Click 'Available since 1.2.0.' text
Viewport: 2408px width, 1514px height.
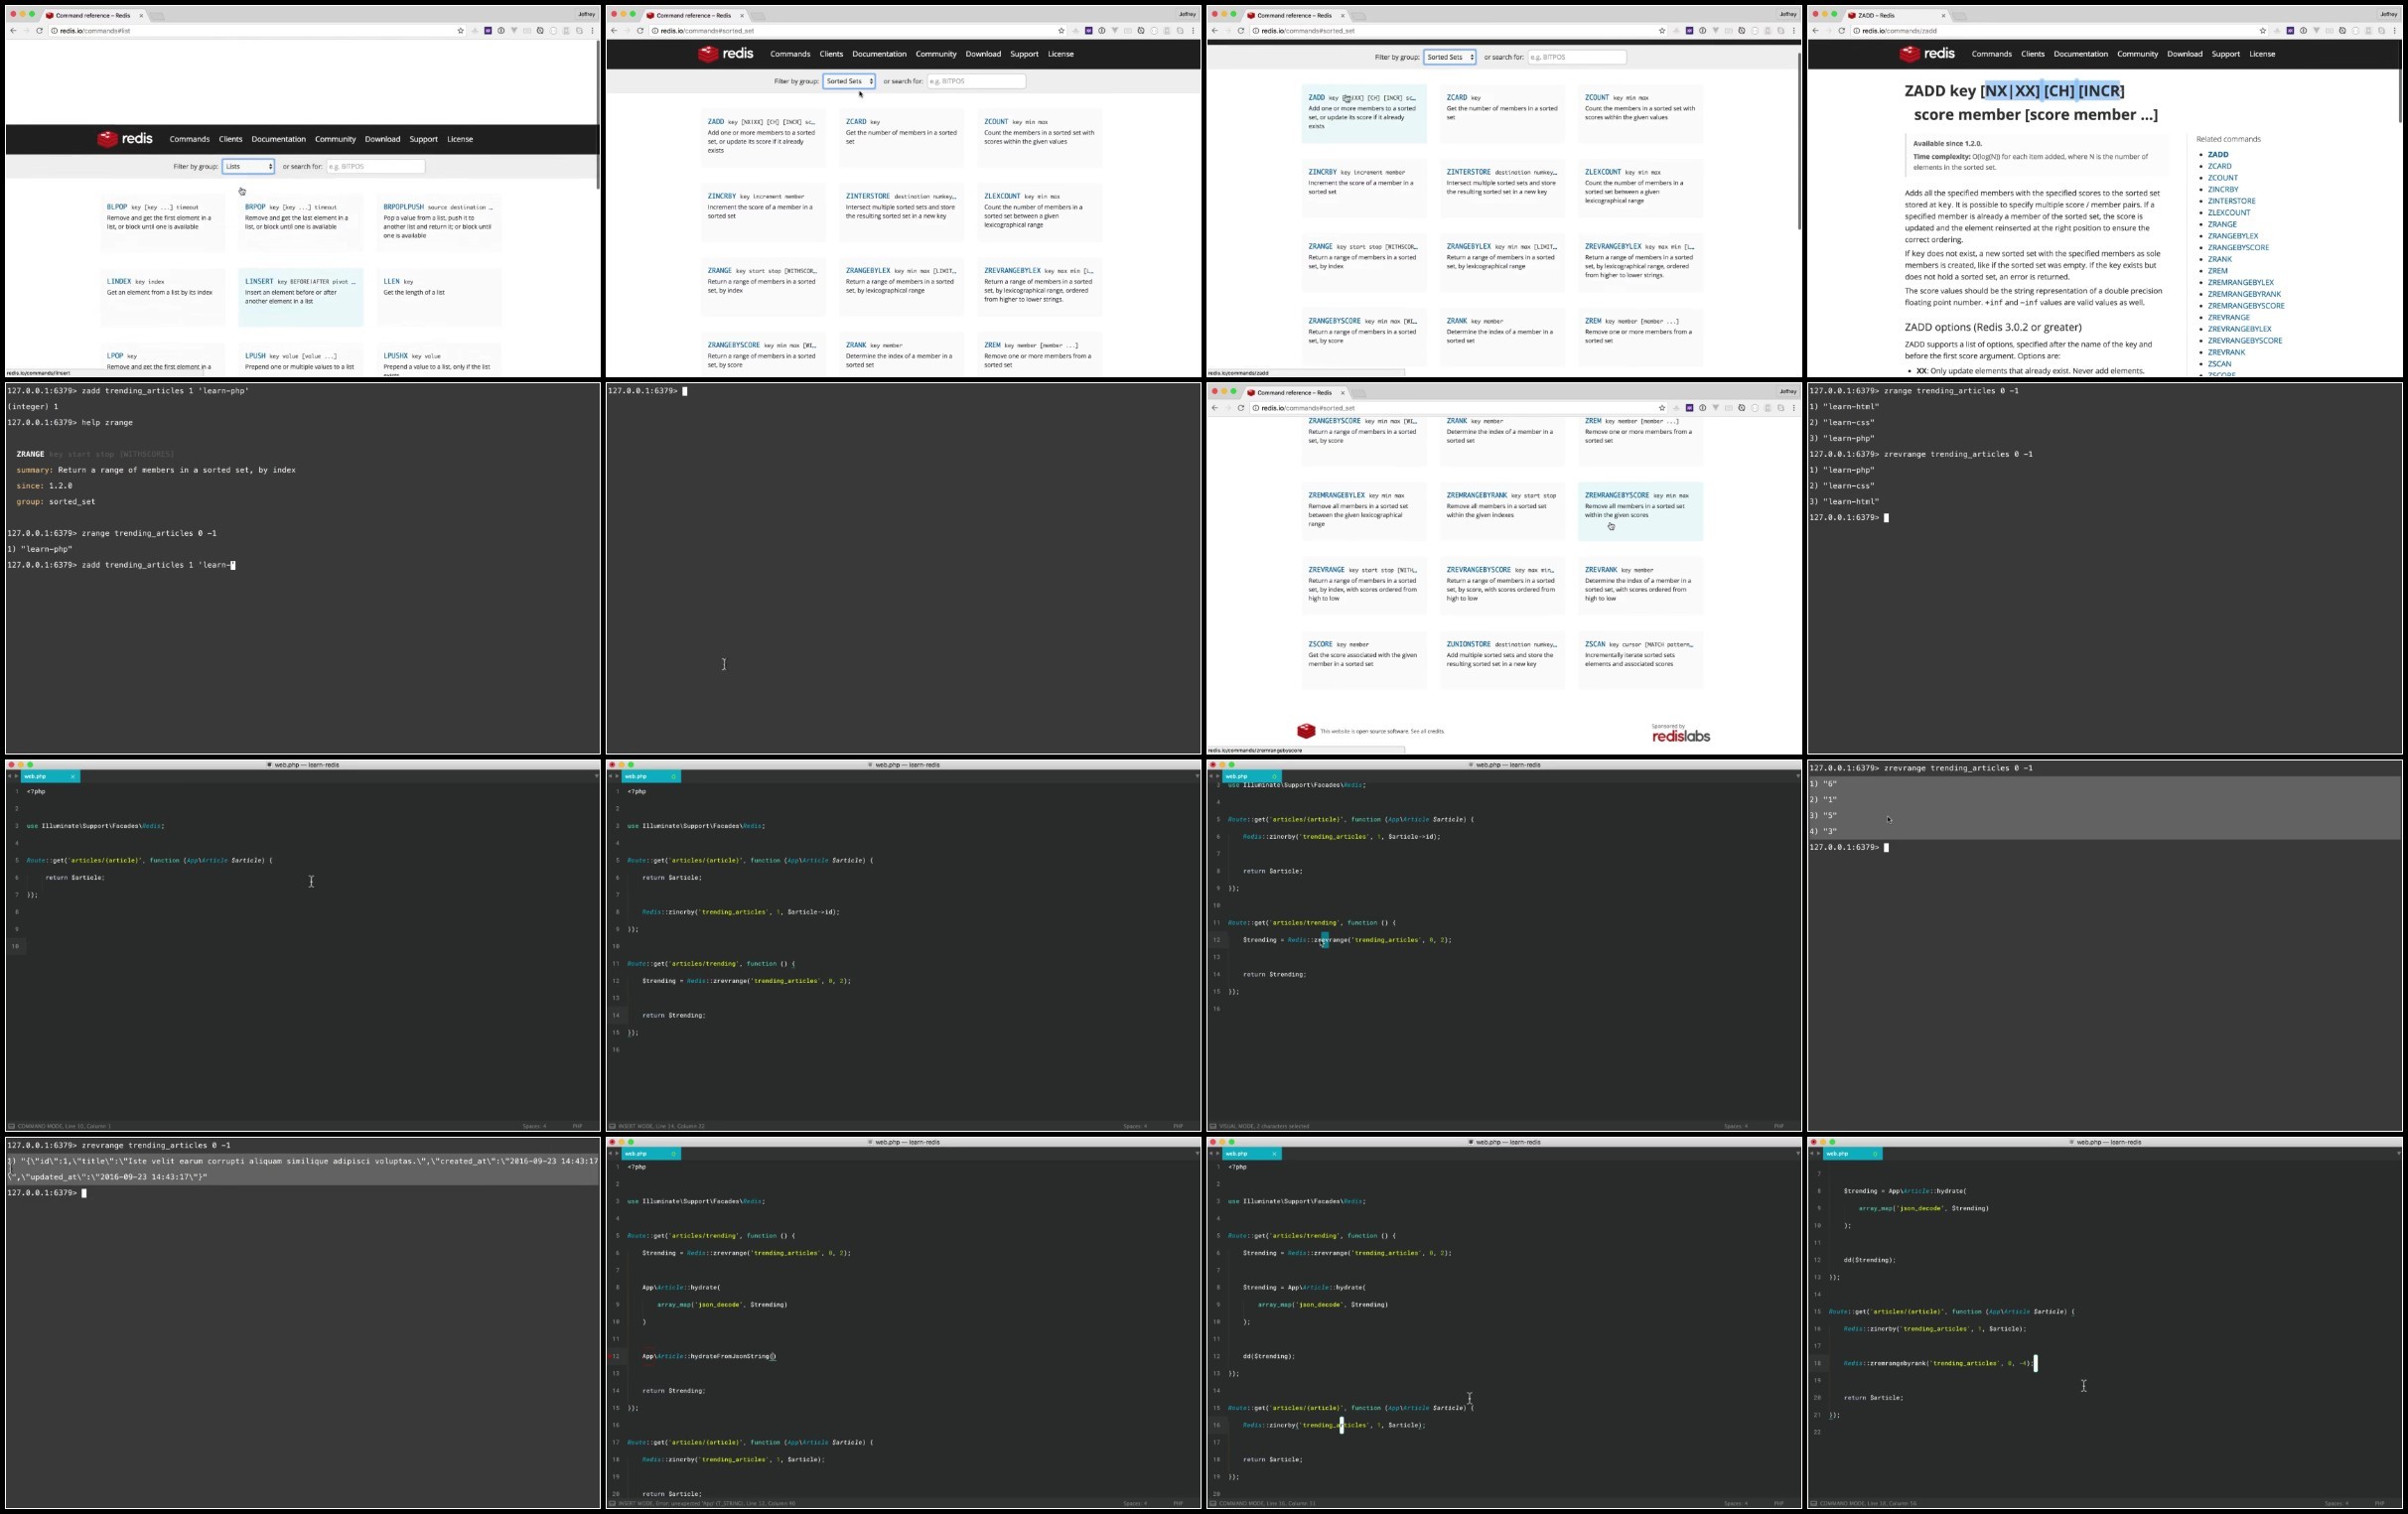pyautogui.click(x=1947, y=144)
